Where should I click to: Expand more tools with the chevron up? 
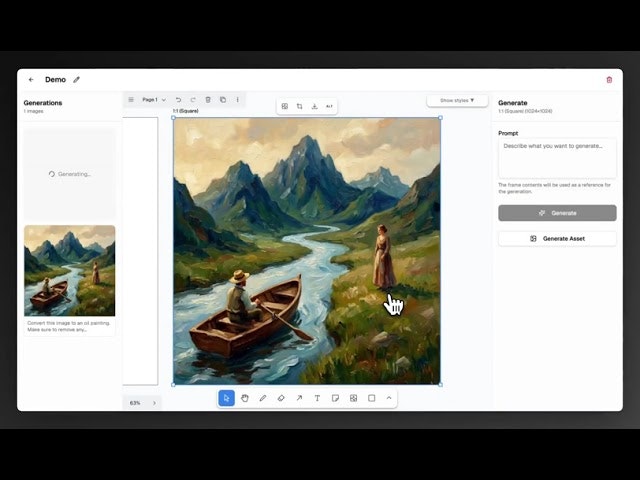[389, 398]
